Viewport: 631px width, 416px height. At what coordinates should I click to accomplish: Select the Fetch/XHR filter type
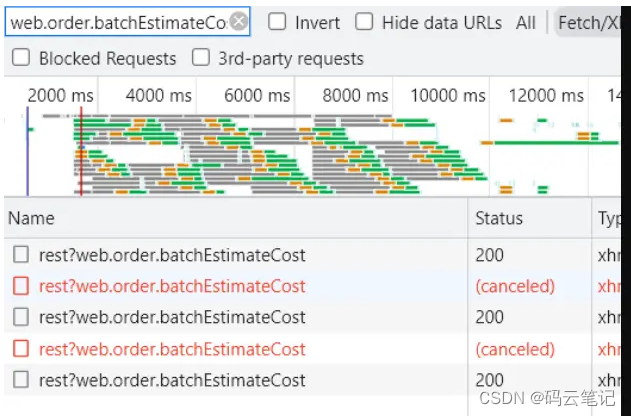pyautogui.click(x=589, y=23)
